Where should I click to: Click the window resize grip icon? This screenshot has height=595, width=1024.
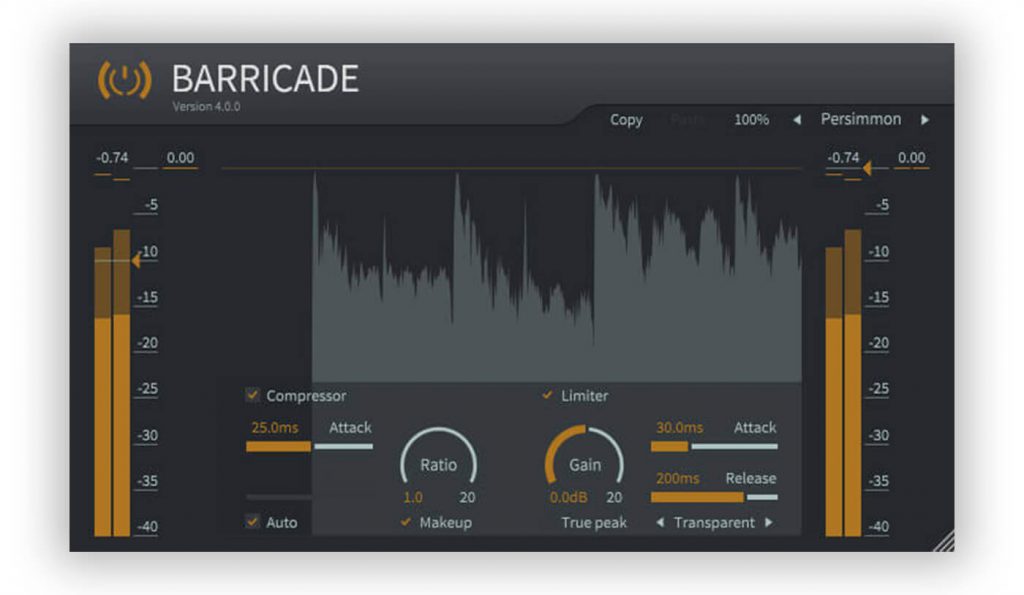pos(944,541)
